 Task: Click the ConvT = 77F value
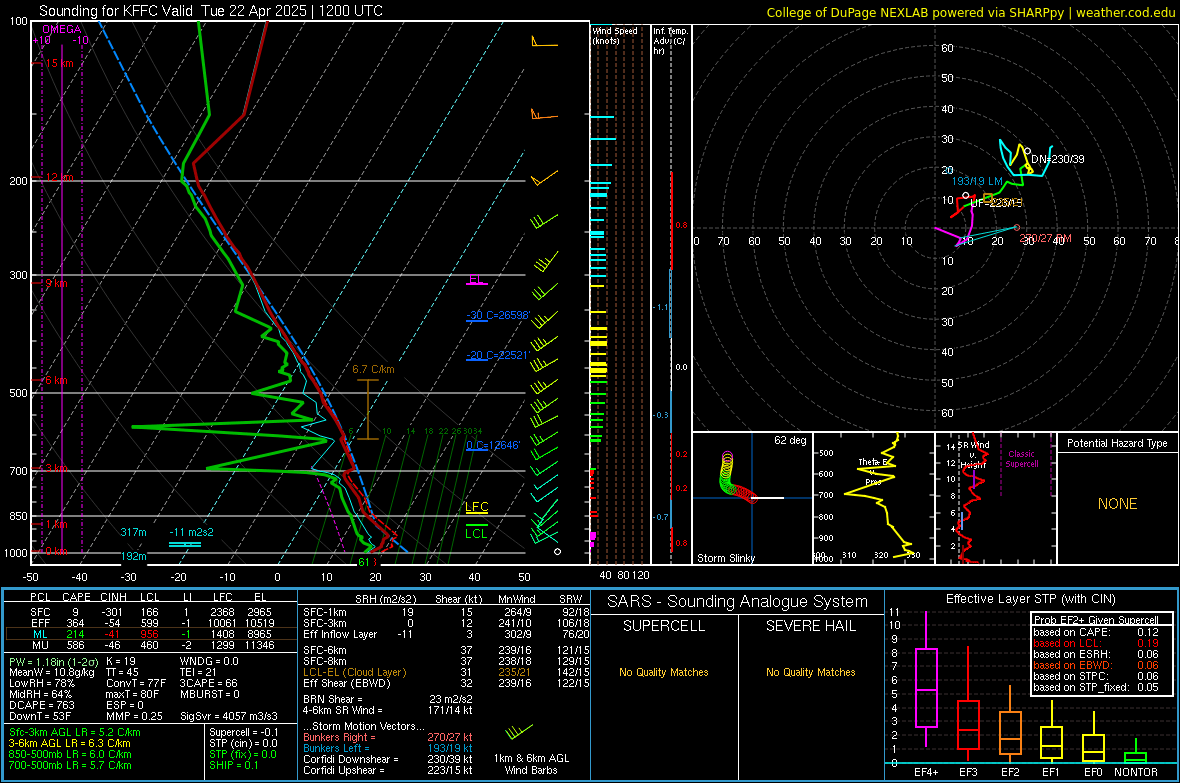pyautogui.click(x=135, y=684)
